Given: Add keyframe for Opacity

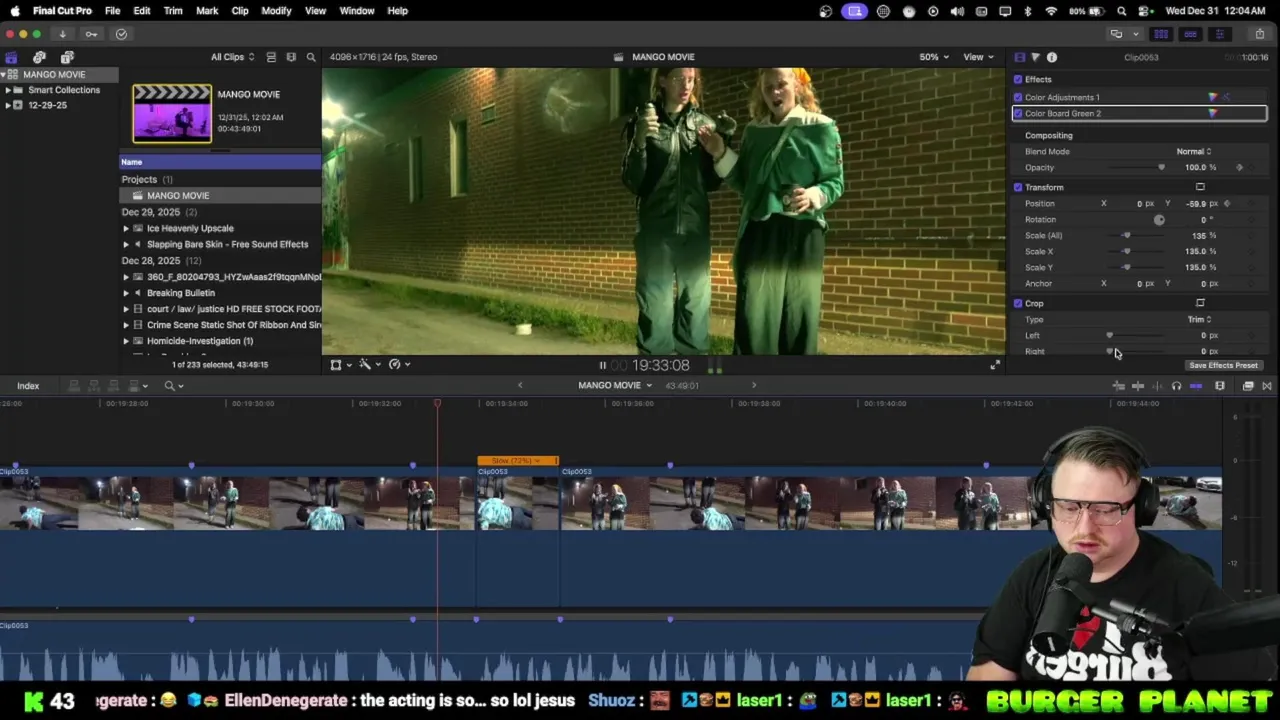Looking at the screenshot, I should coord(1240,167).
